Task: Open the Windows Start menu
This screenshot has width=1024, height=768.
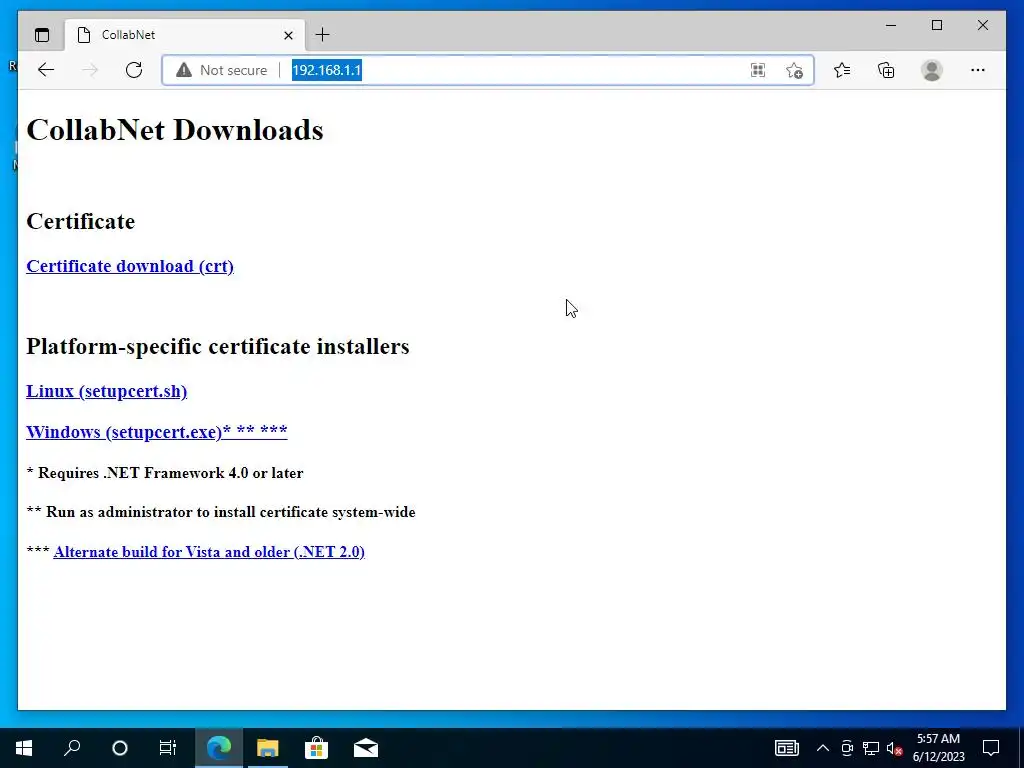Action: click(24, 748)
